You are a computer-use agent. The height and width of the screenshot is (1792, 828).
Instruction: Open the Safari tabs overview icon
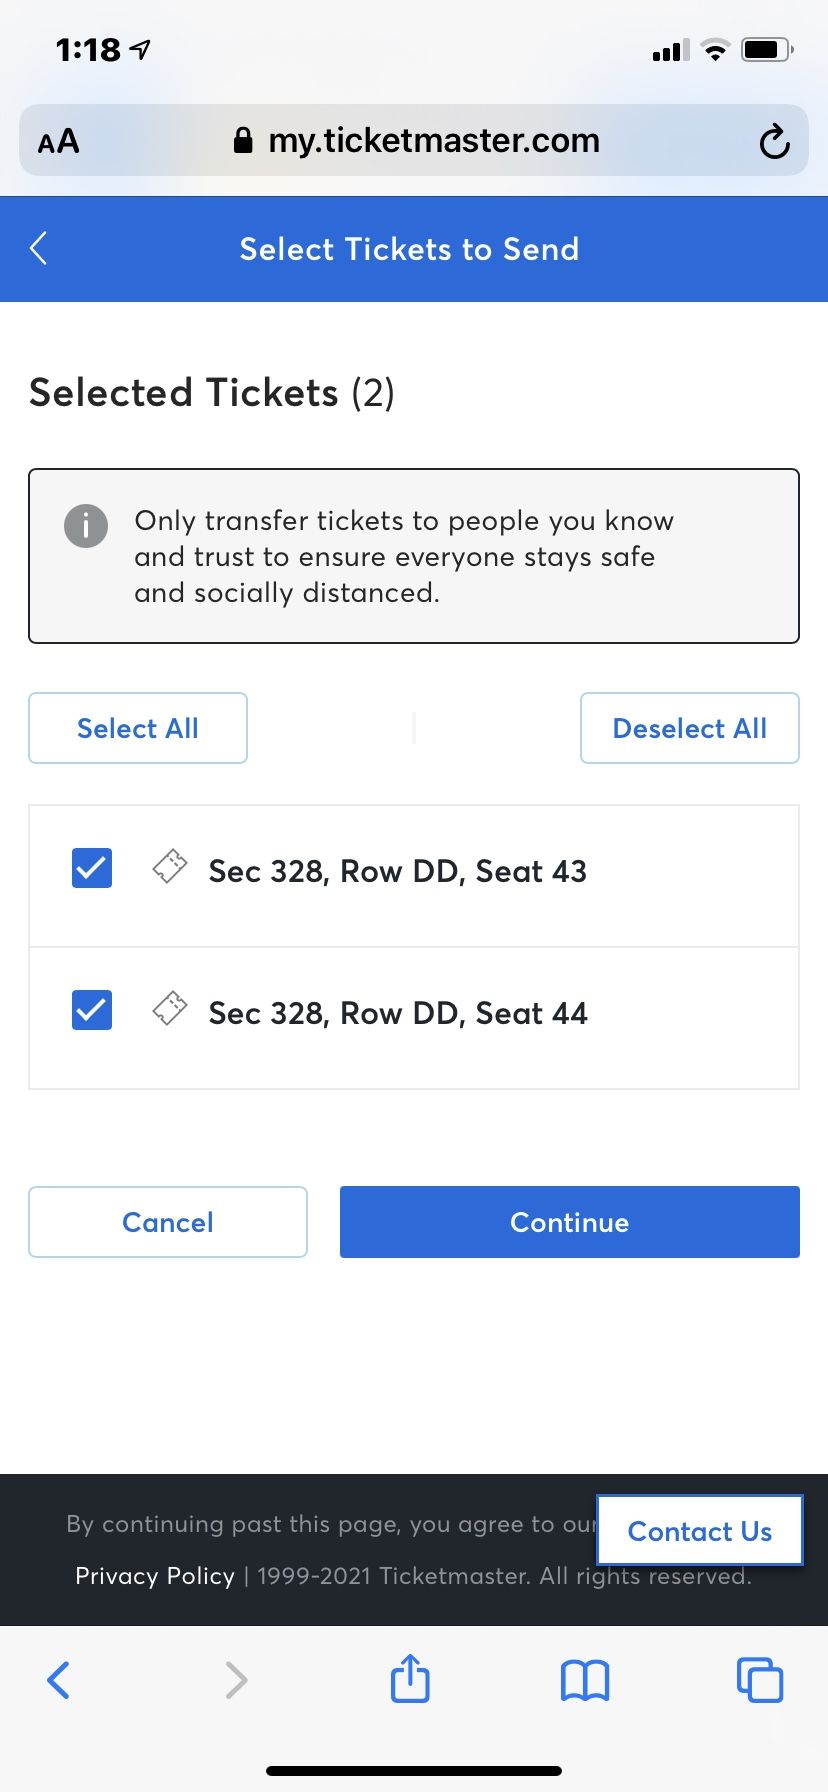pyautogui.click(x=760, y=1679)
